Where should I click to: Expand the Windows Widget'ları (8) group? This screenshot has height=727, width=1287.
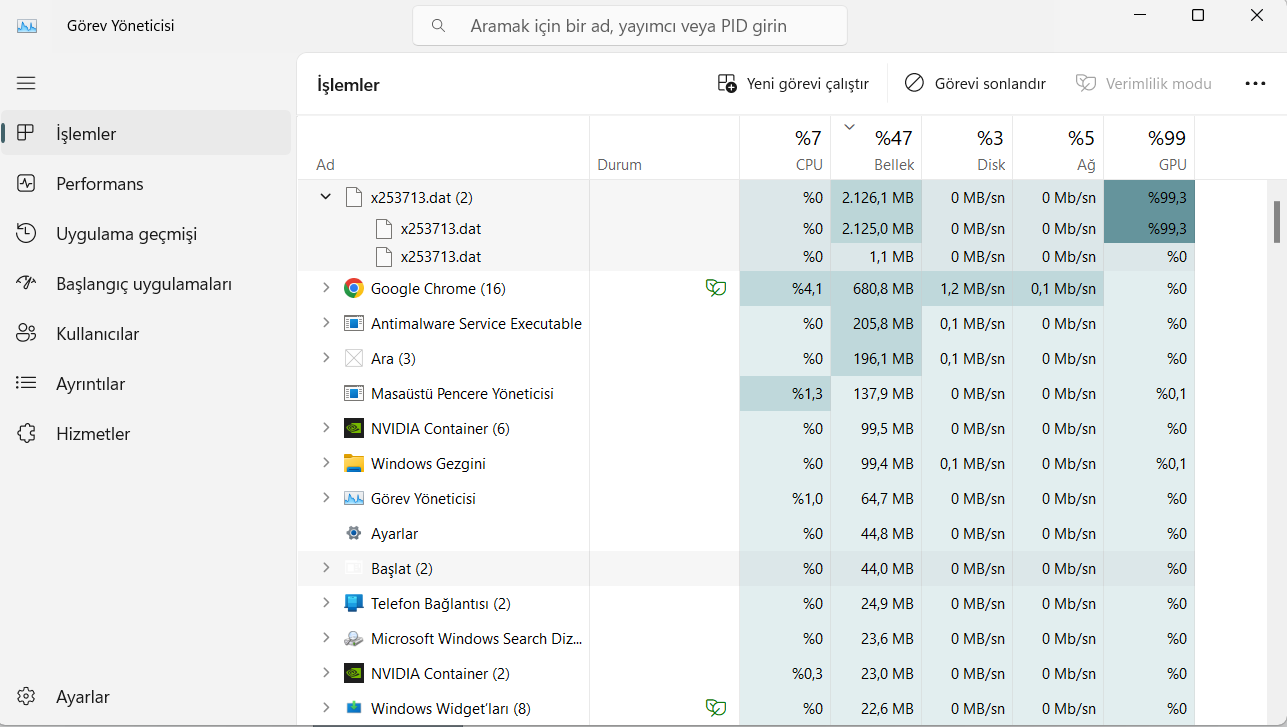point(325,708)
